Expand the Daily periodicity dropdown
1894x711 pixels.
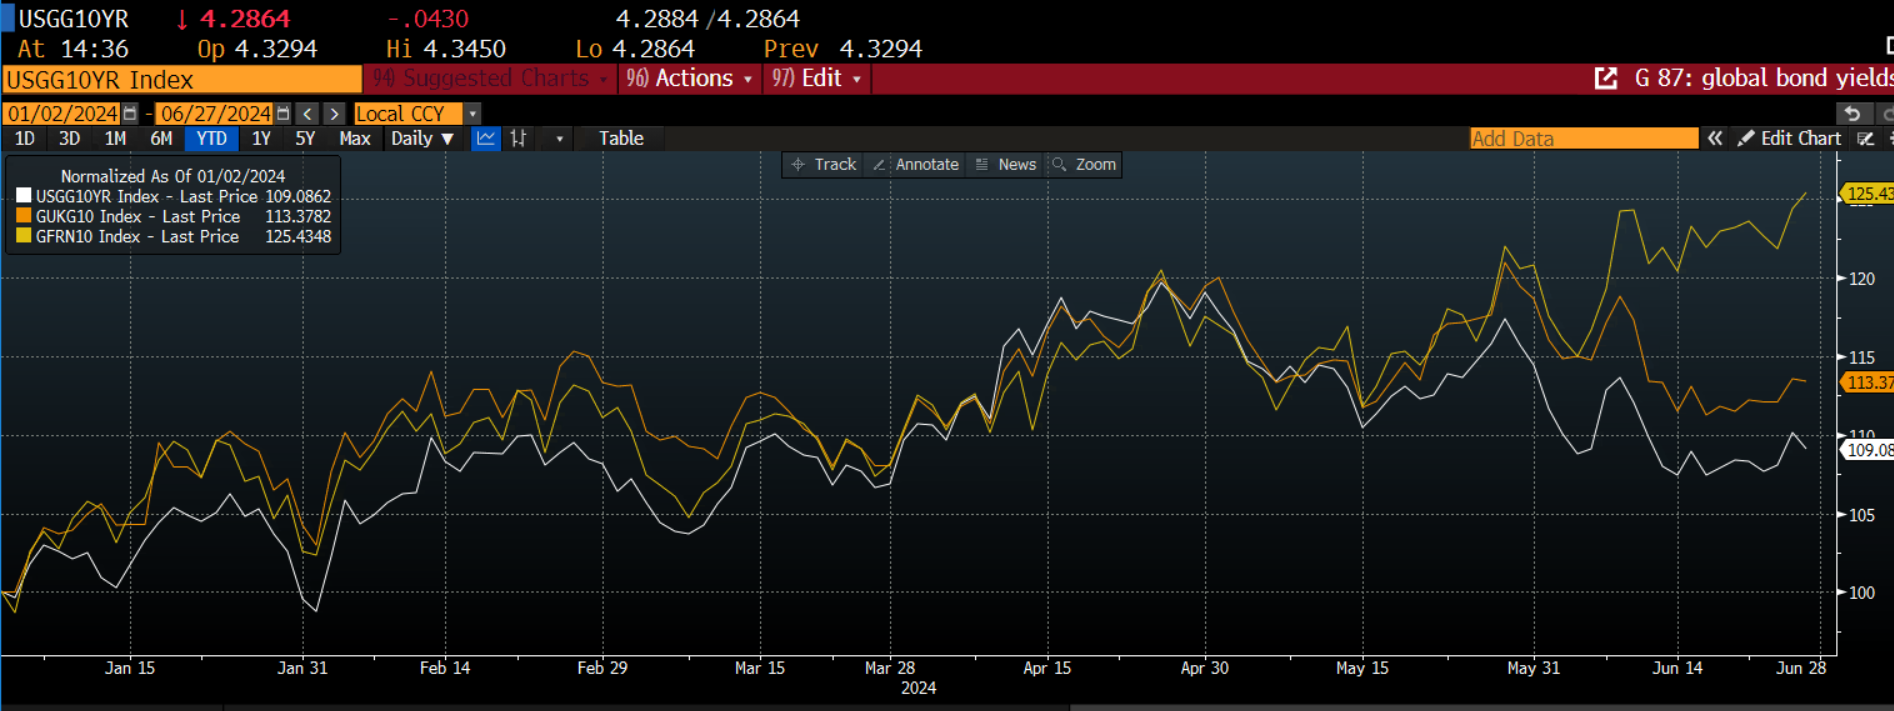click(x=423, y=139)
